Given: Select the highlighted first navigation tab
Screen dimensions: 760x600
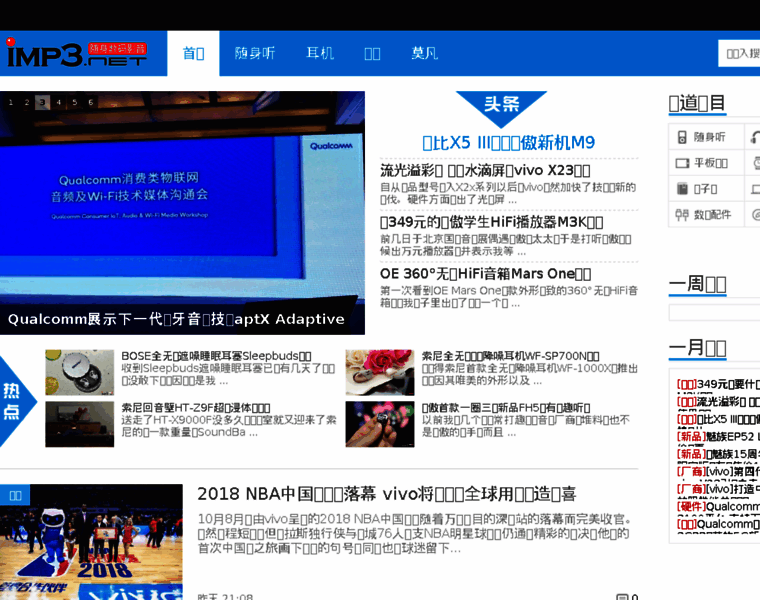Looking at the screenshot, I should pos(193,53).
